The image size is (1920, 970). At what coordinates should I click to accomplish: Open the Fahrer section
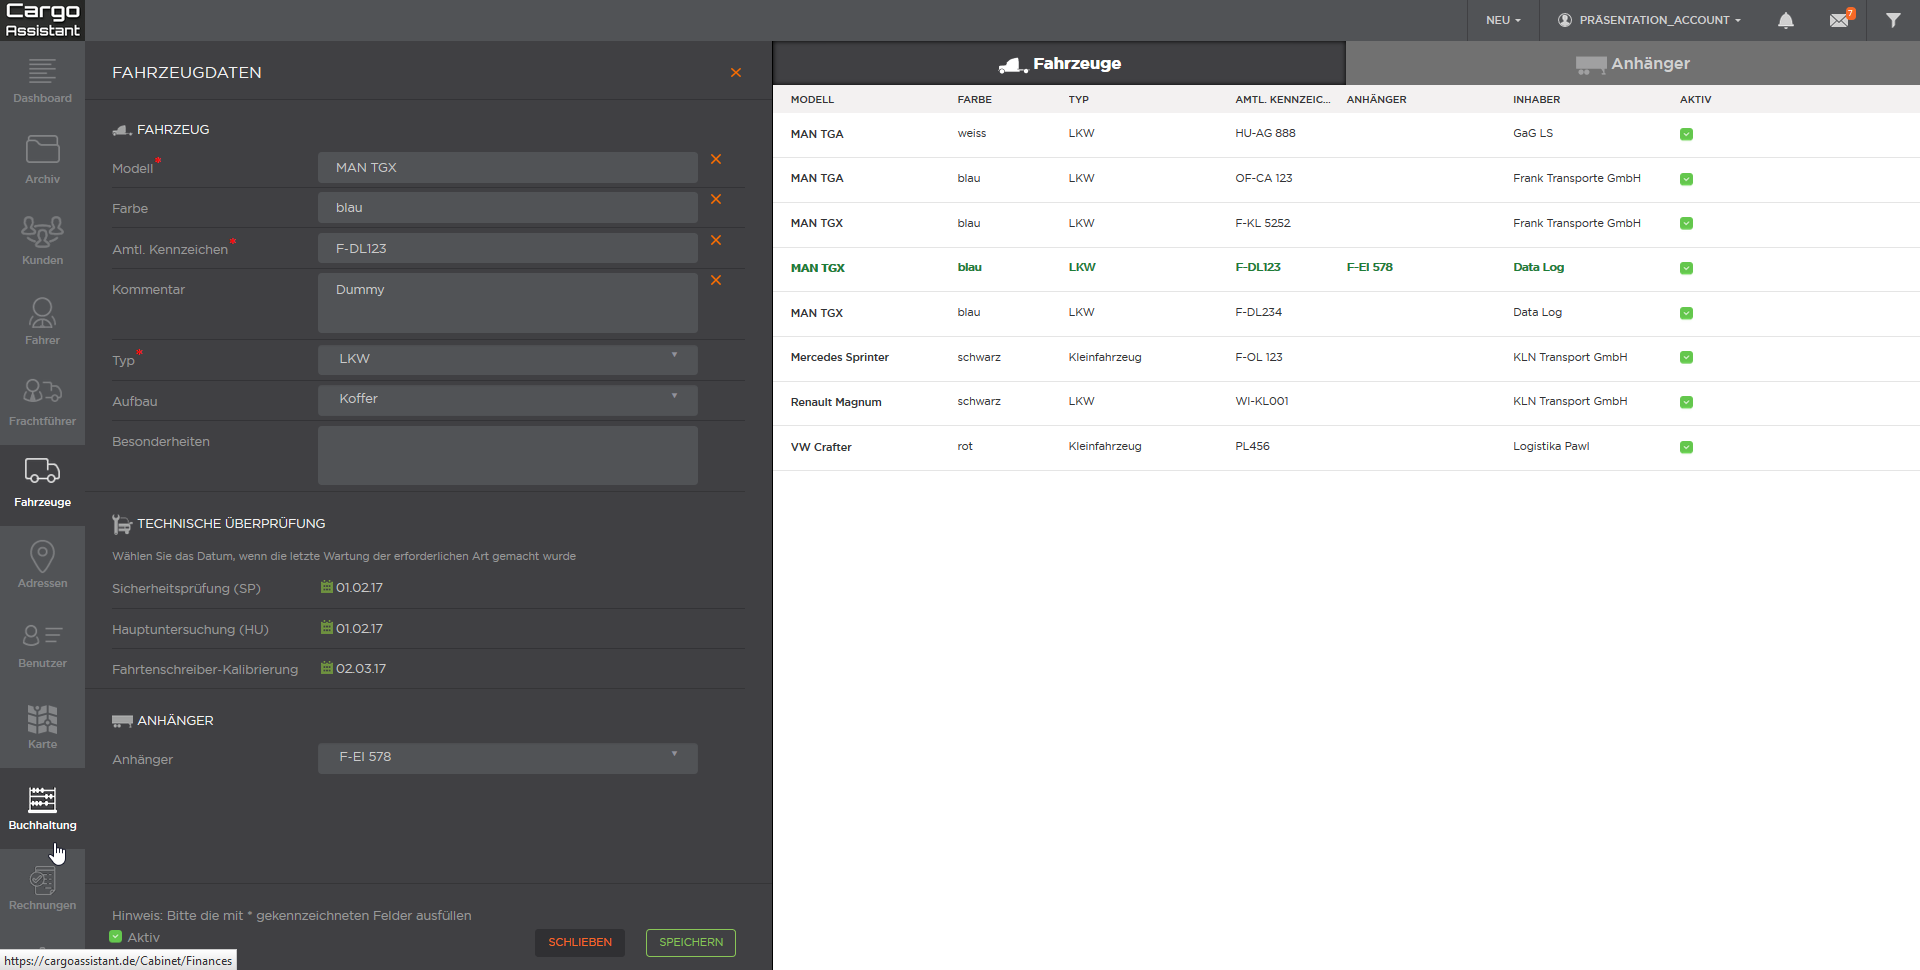tap(42, 320)
